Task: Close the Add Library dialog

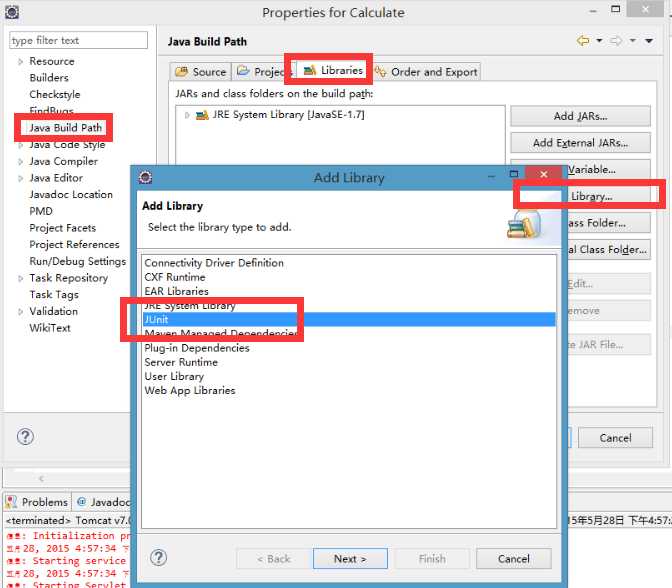Action: [x=543, y=174]
